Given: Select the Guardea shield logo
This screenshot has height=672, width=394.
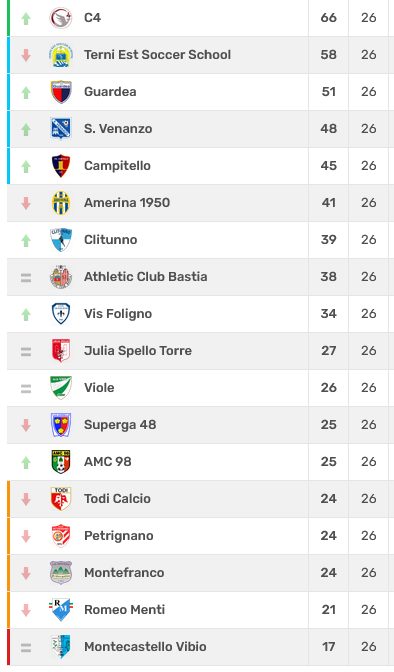Looking at the screenshot, I should [60, 92].
